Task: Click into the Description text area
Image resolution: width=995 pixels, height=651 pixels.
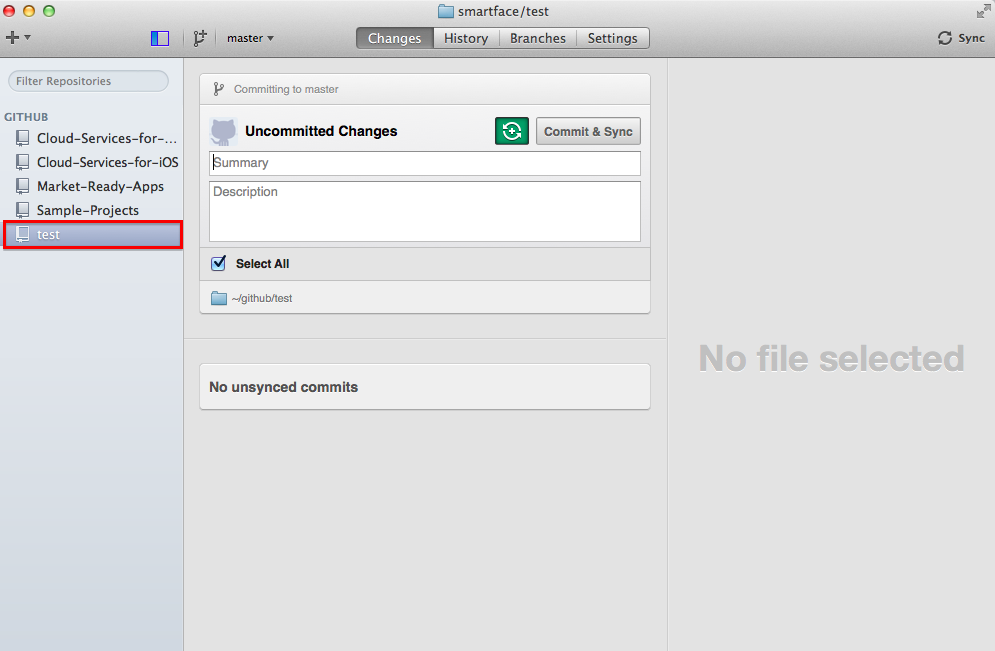Action: 425,211
